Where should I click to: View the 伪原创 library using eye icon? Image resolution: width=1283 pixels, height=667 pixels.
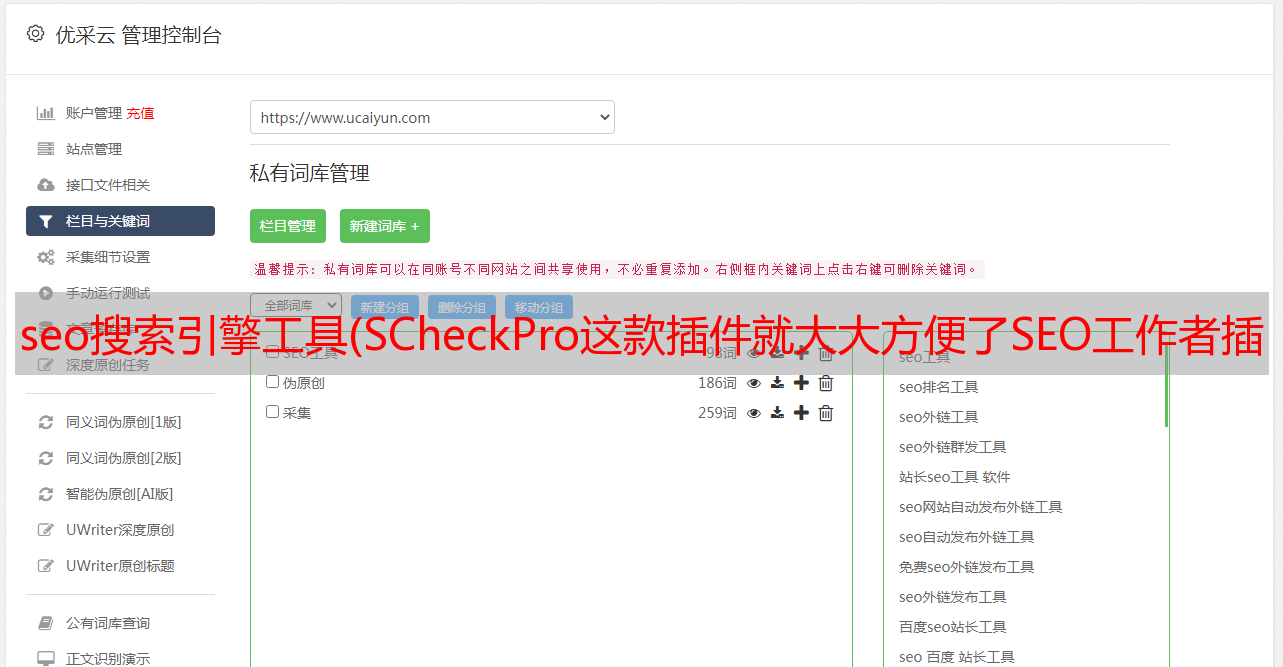coord(754,383)
